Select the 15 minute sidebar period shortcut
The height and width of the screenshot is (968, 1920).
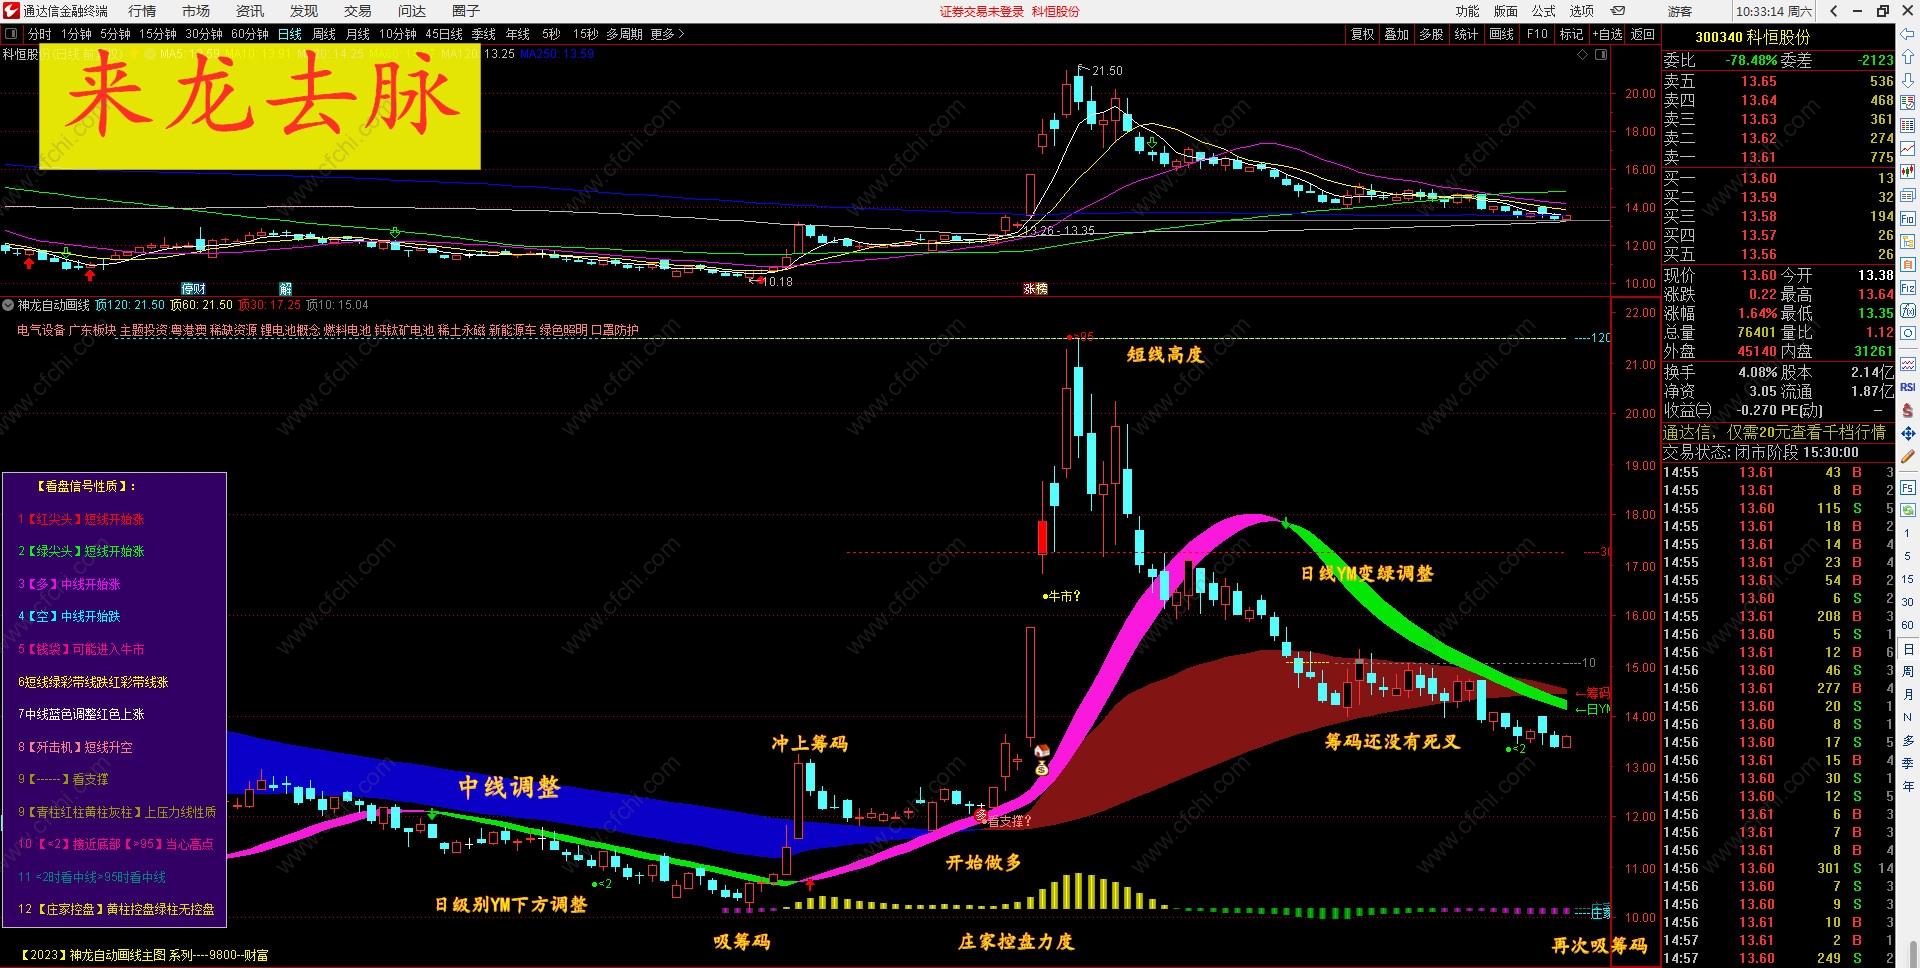pos(1908,579)
